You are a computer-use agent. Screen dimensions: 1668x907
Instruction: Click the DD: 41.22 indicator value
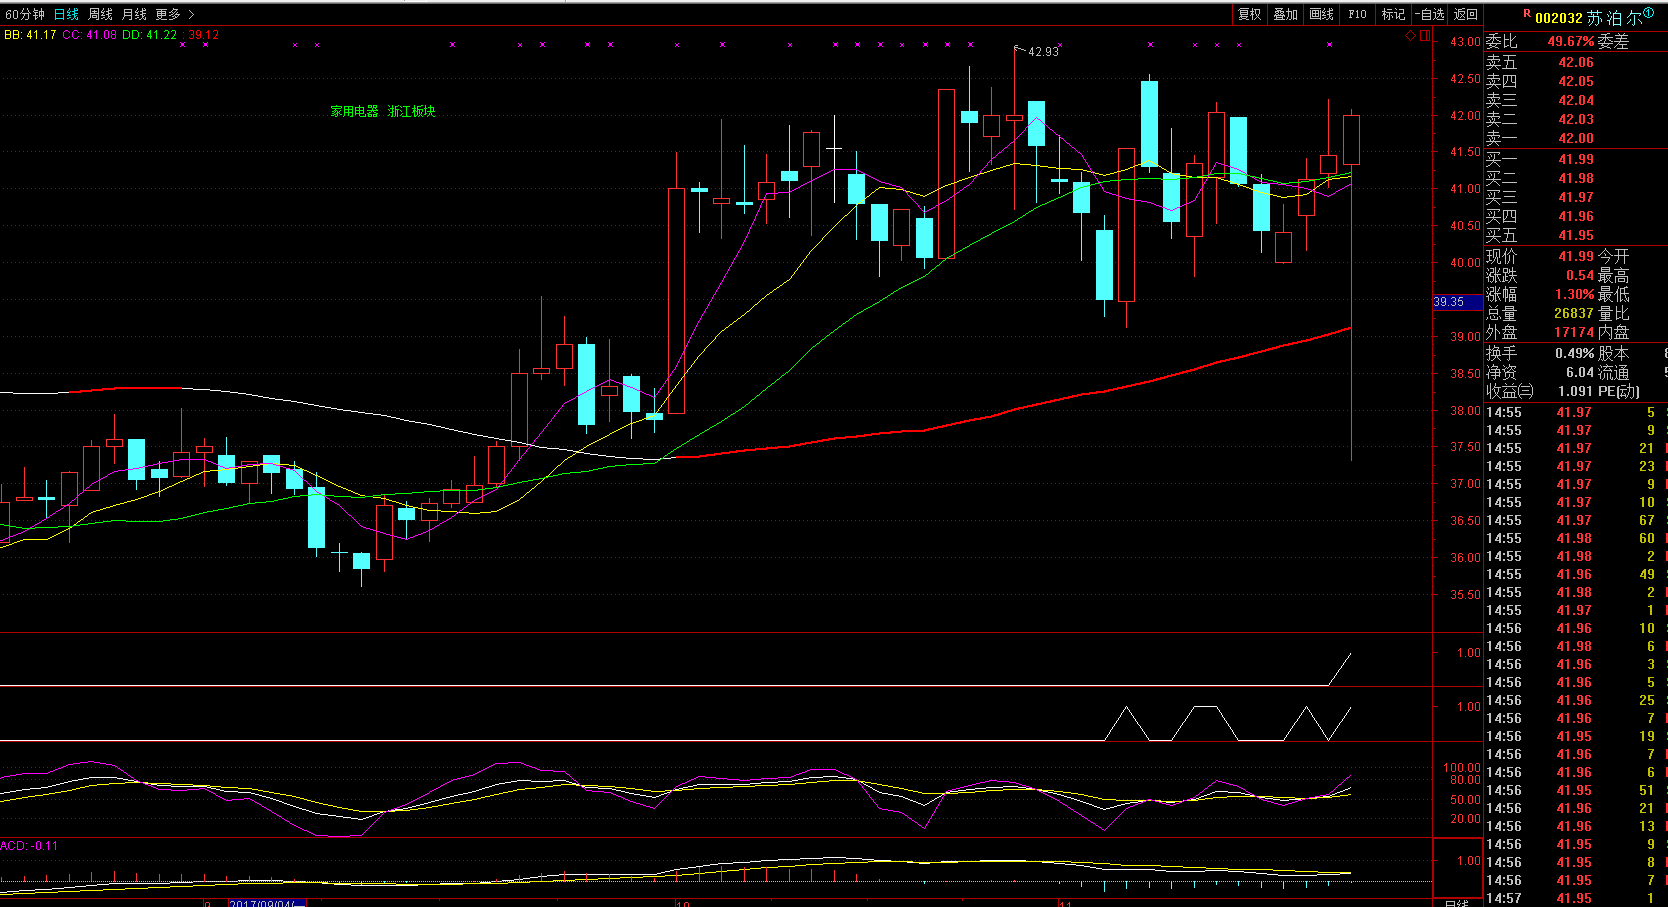click(x=149, y=34)
